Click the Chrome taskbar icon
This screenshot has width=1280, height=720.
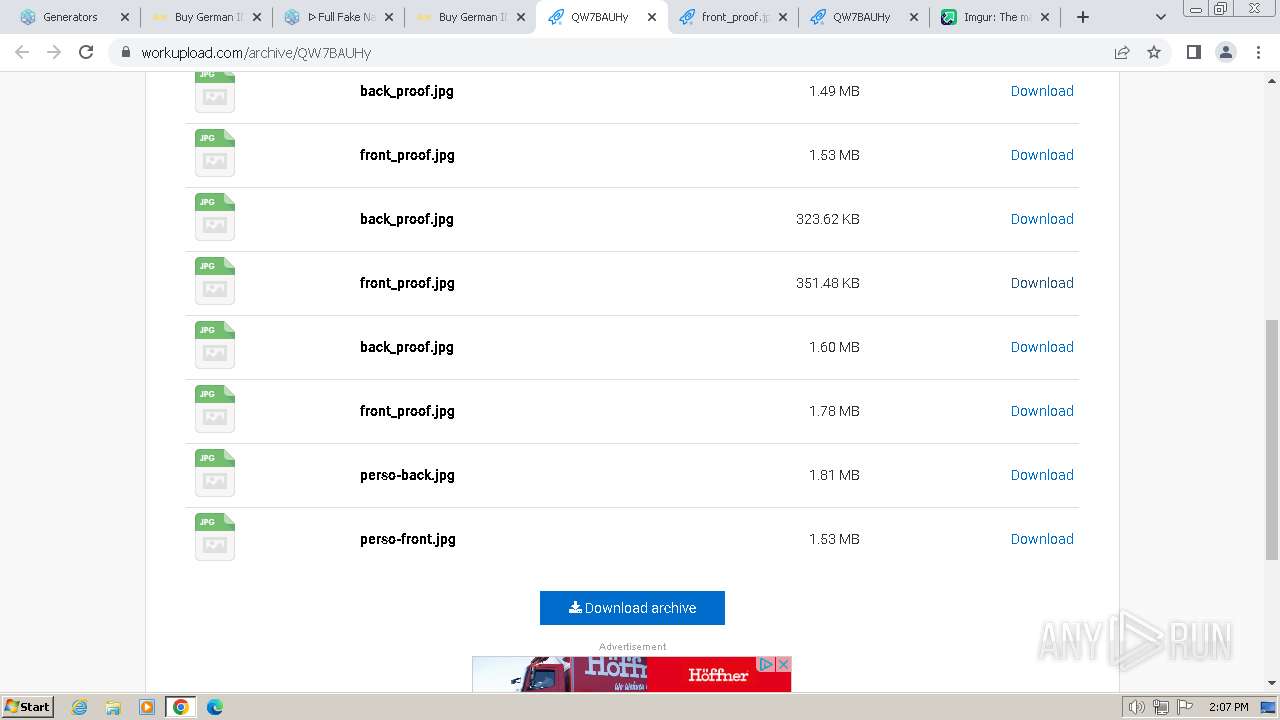coord(180,707)
